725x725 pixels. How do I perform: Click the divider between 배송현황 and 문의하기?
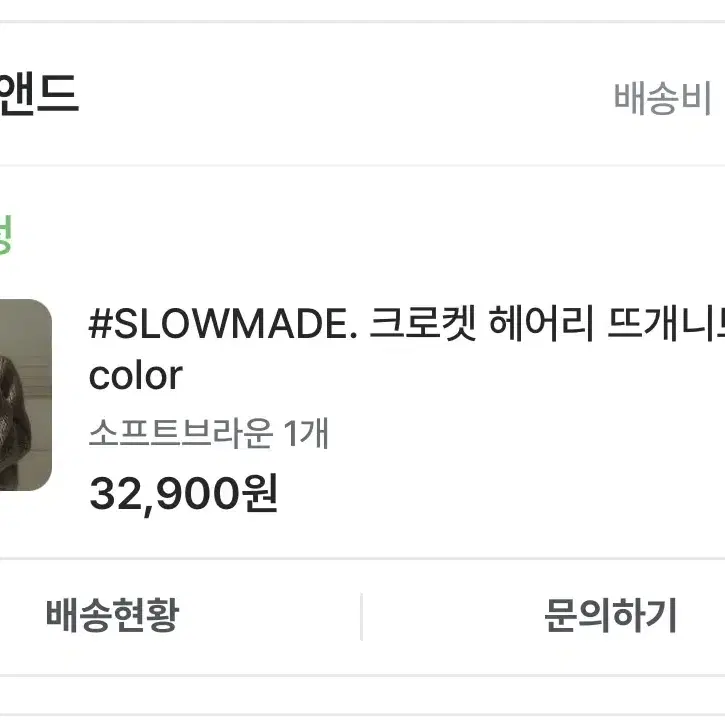[x=362, y=617]
